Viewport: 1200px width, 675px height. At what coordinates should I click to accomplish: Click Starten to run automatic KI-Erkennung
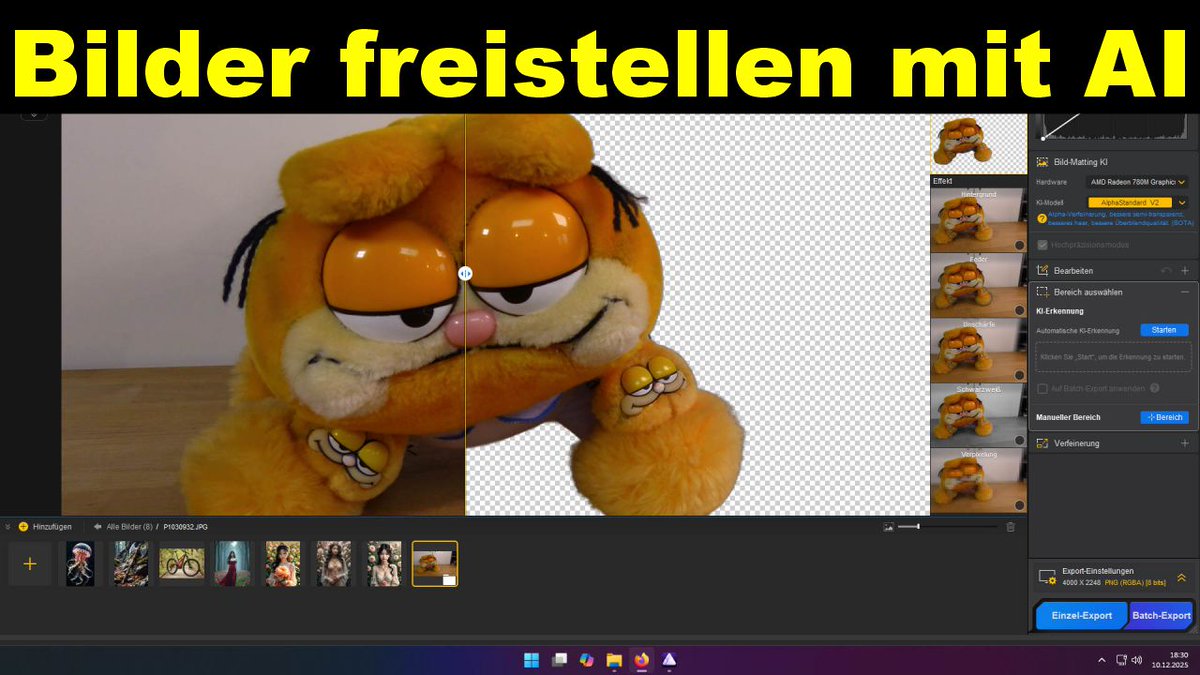[1164, 330]
